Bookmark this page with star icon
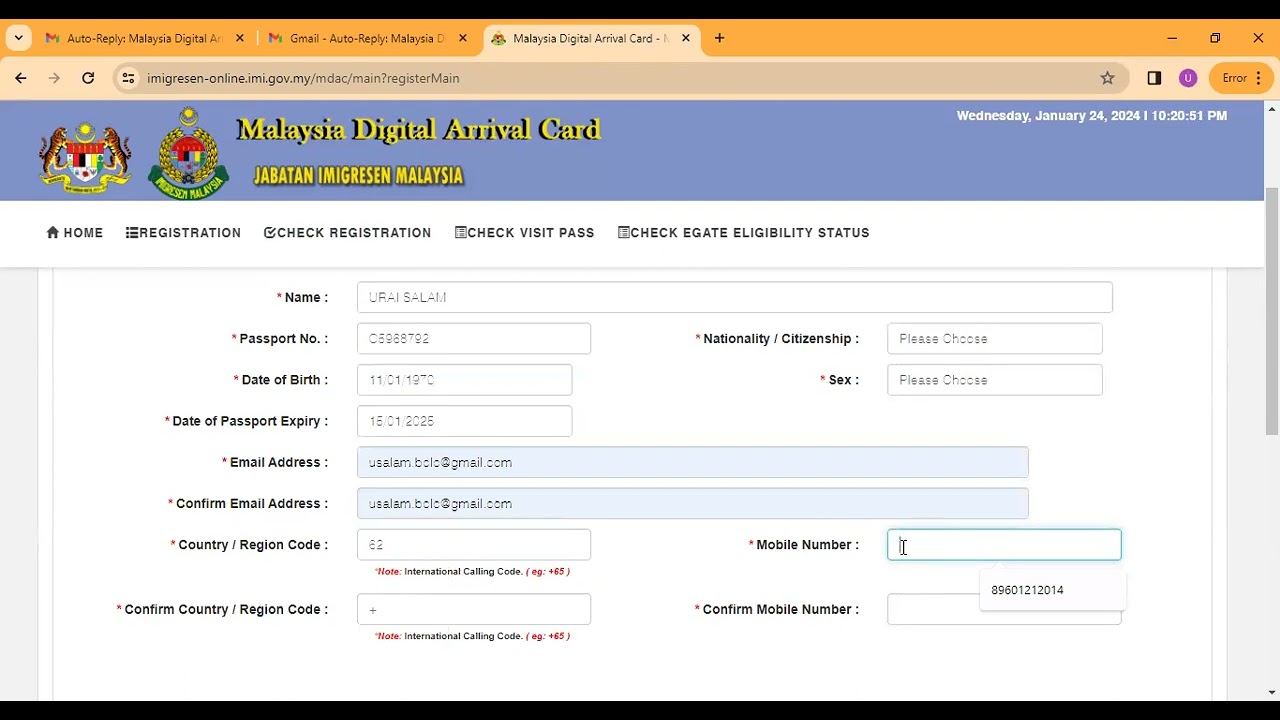Image resolution: width=1280 pixels, height=720 pixels. point(1107,78)
